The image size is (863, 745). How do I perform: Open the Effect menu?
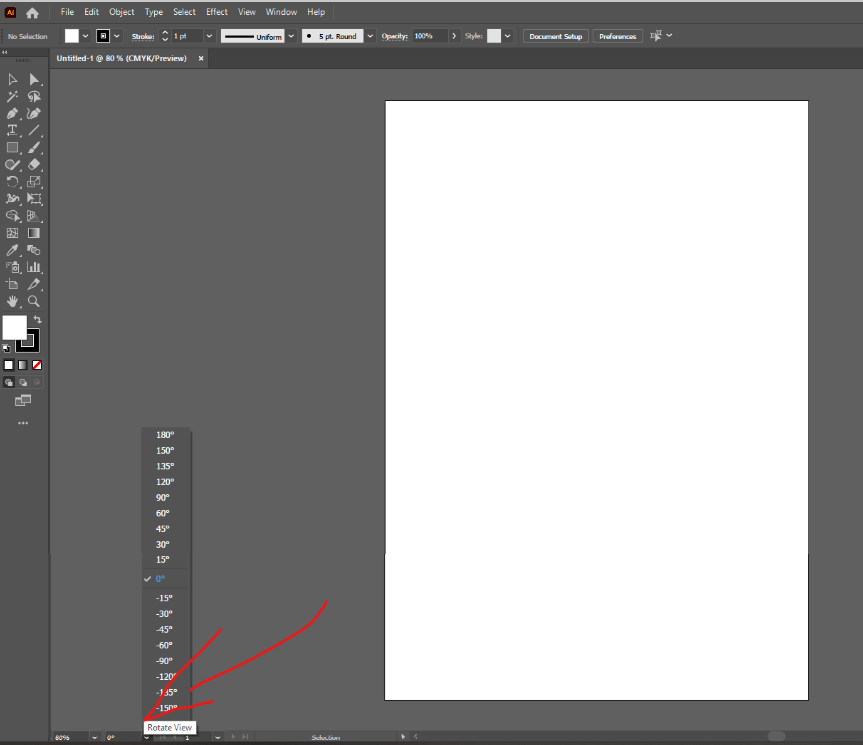(217, 12)
